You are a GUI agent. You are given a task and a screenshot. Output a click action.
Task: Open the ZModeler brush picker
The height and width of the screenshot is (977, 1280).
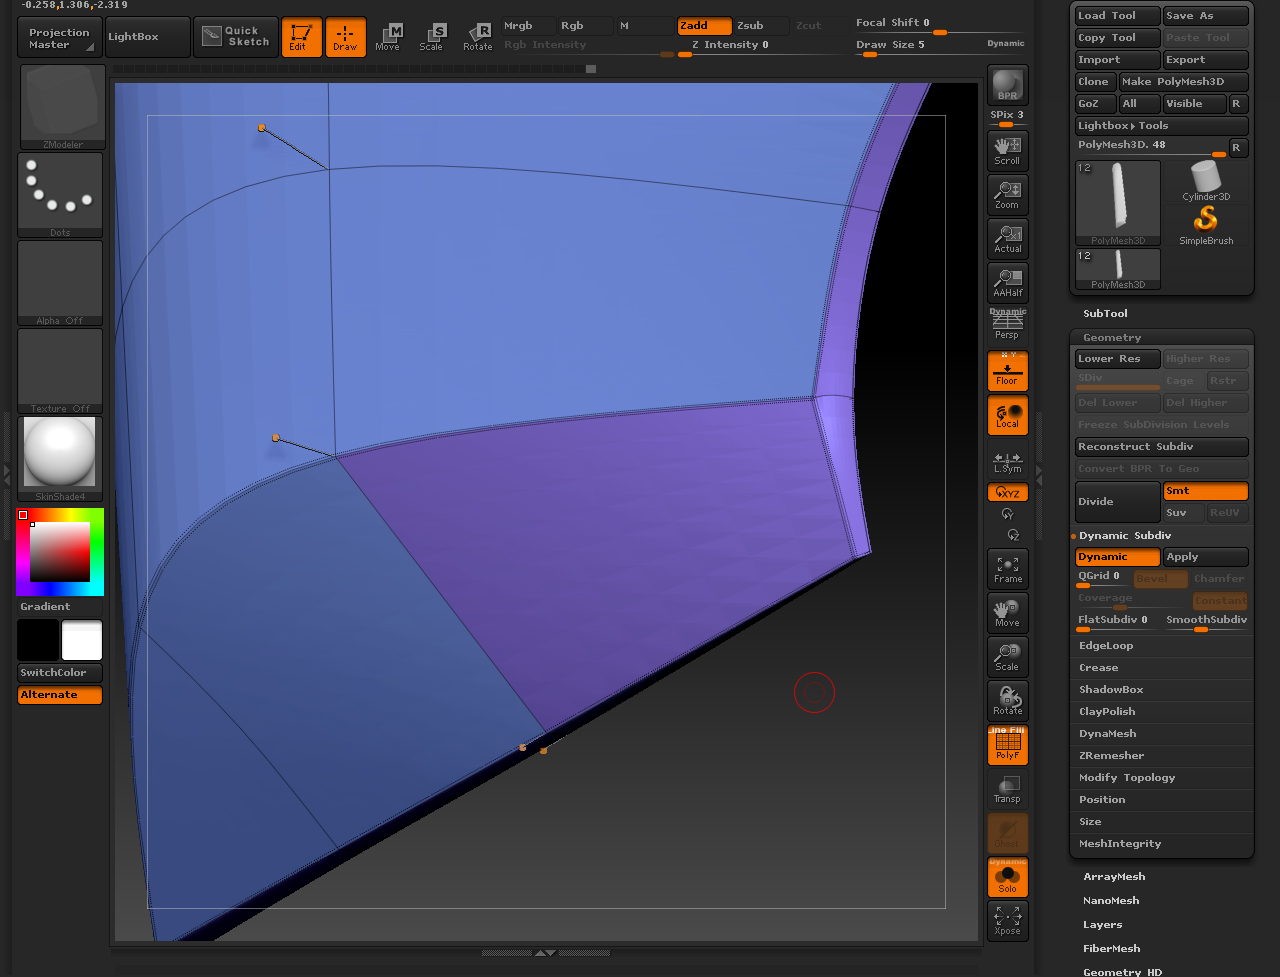tap(62, 107)
